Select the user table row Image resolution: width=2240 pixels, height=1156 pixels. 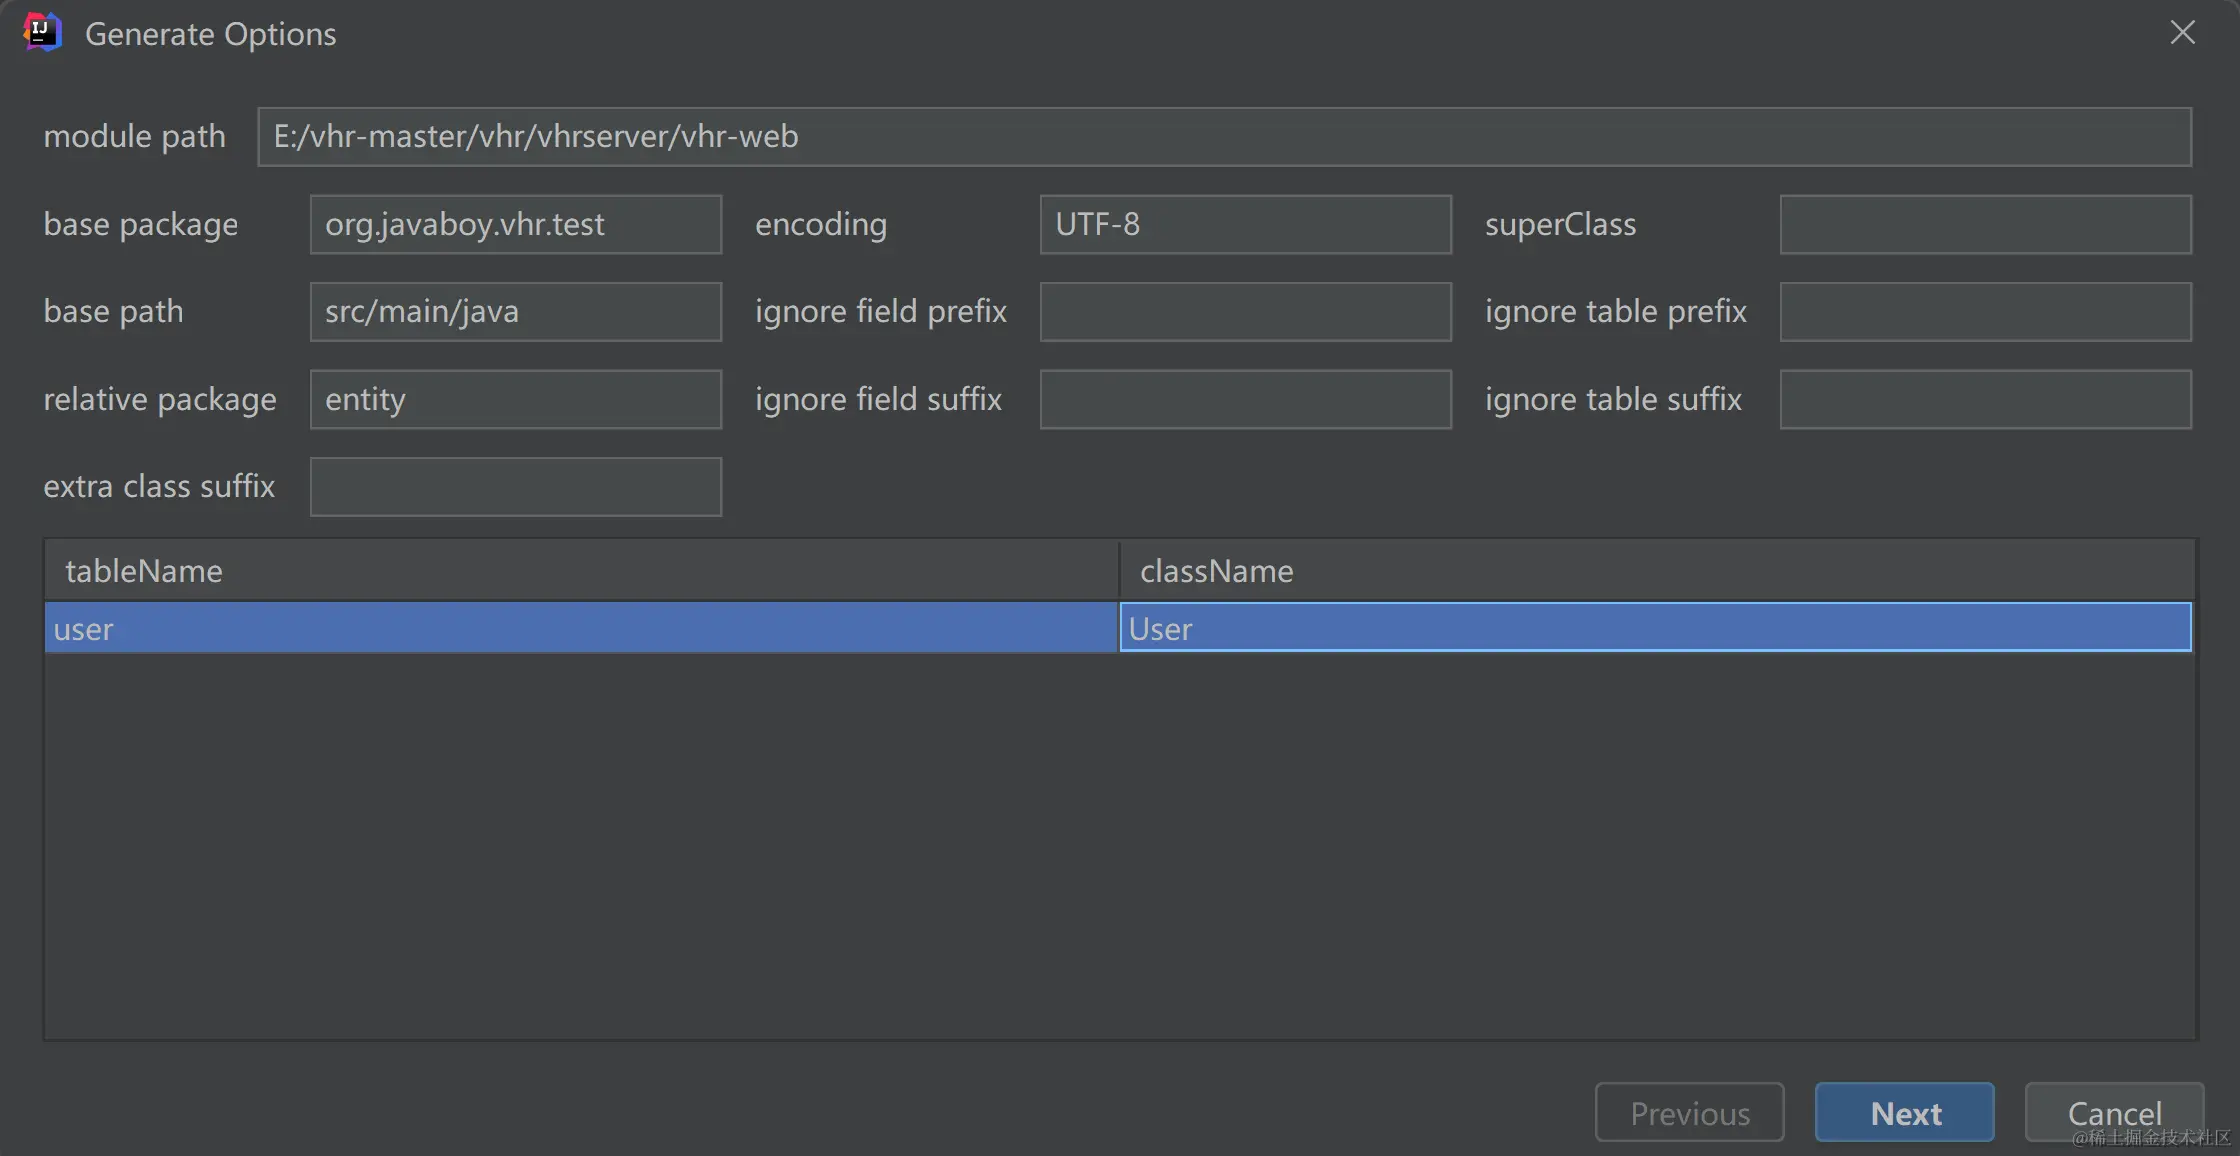[580, 628]
